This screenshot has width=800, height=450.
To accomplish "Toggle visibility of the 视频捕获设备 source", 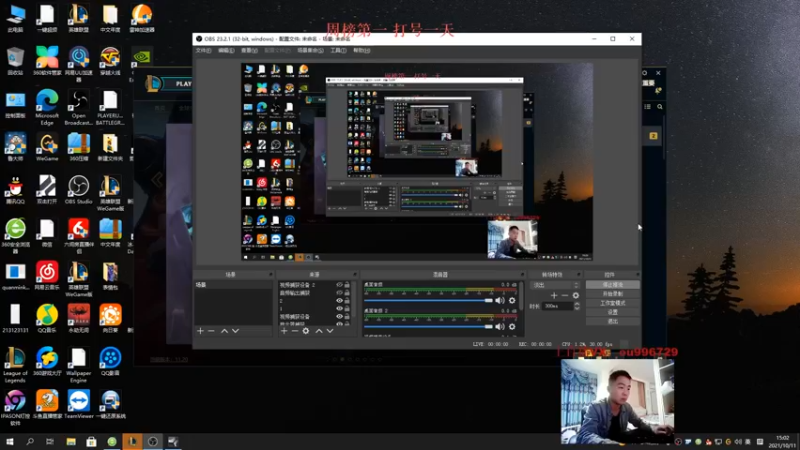I will tap(339, 317).
